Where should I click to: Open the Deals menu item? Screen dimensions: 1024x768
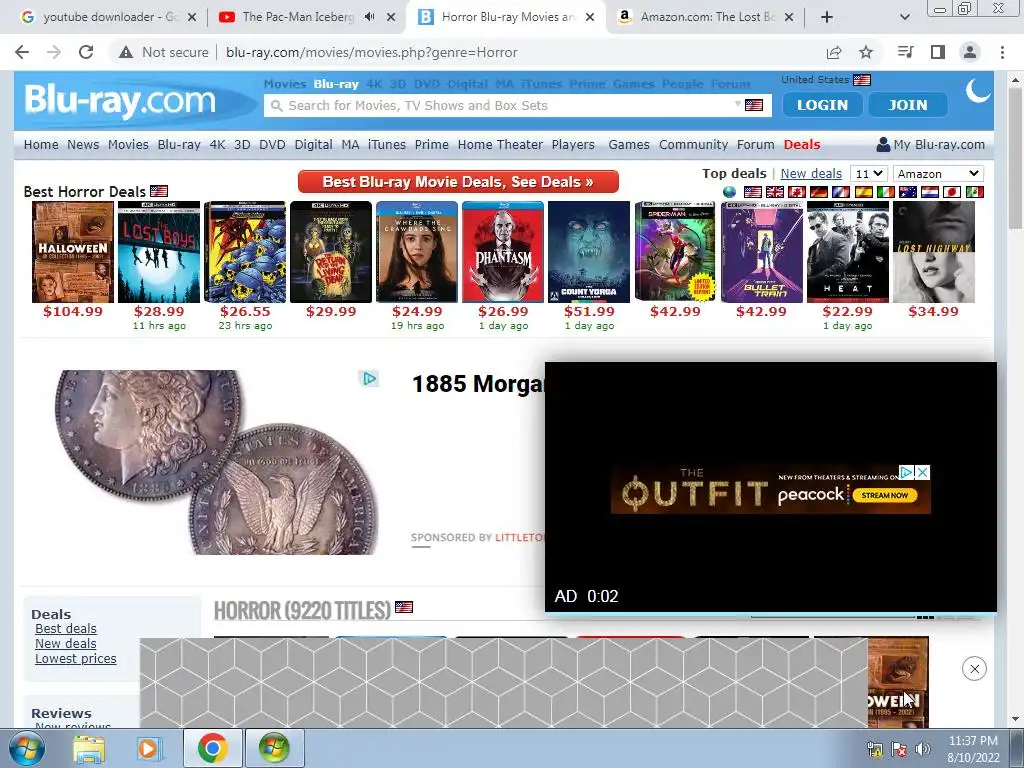(x=802, y=144)
